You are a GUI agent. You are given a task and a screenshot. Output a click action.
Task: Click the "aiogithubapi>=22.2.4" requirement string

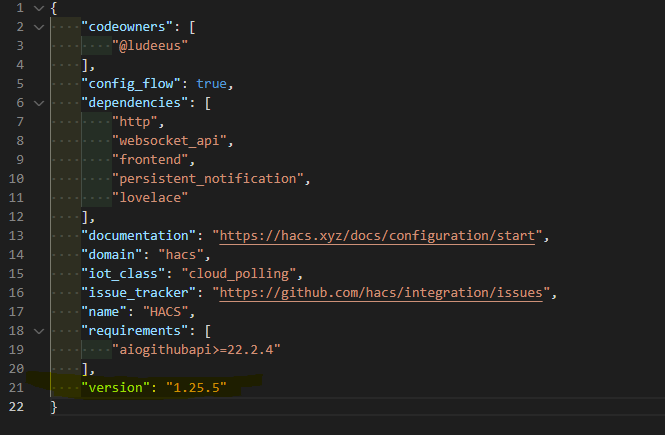(x=196, y=350)
